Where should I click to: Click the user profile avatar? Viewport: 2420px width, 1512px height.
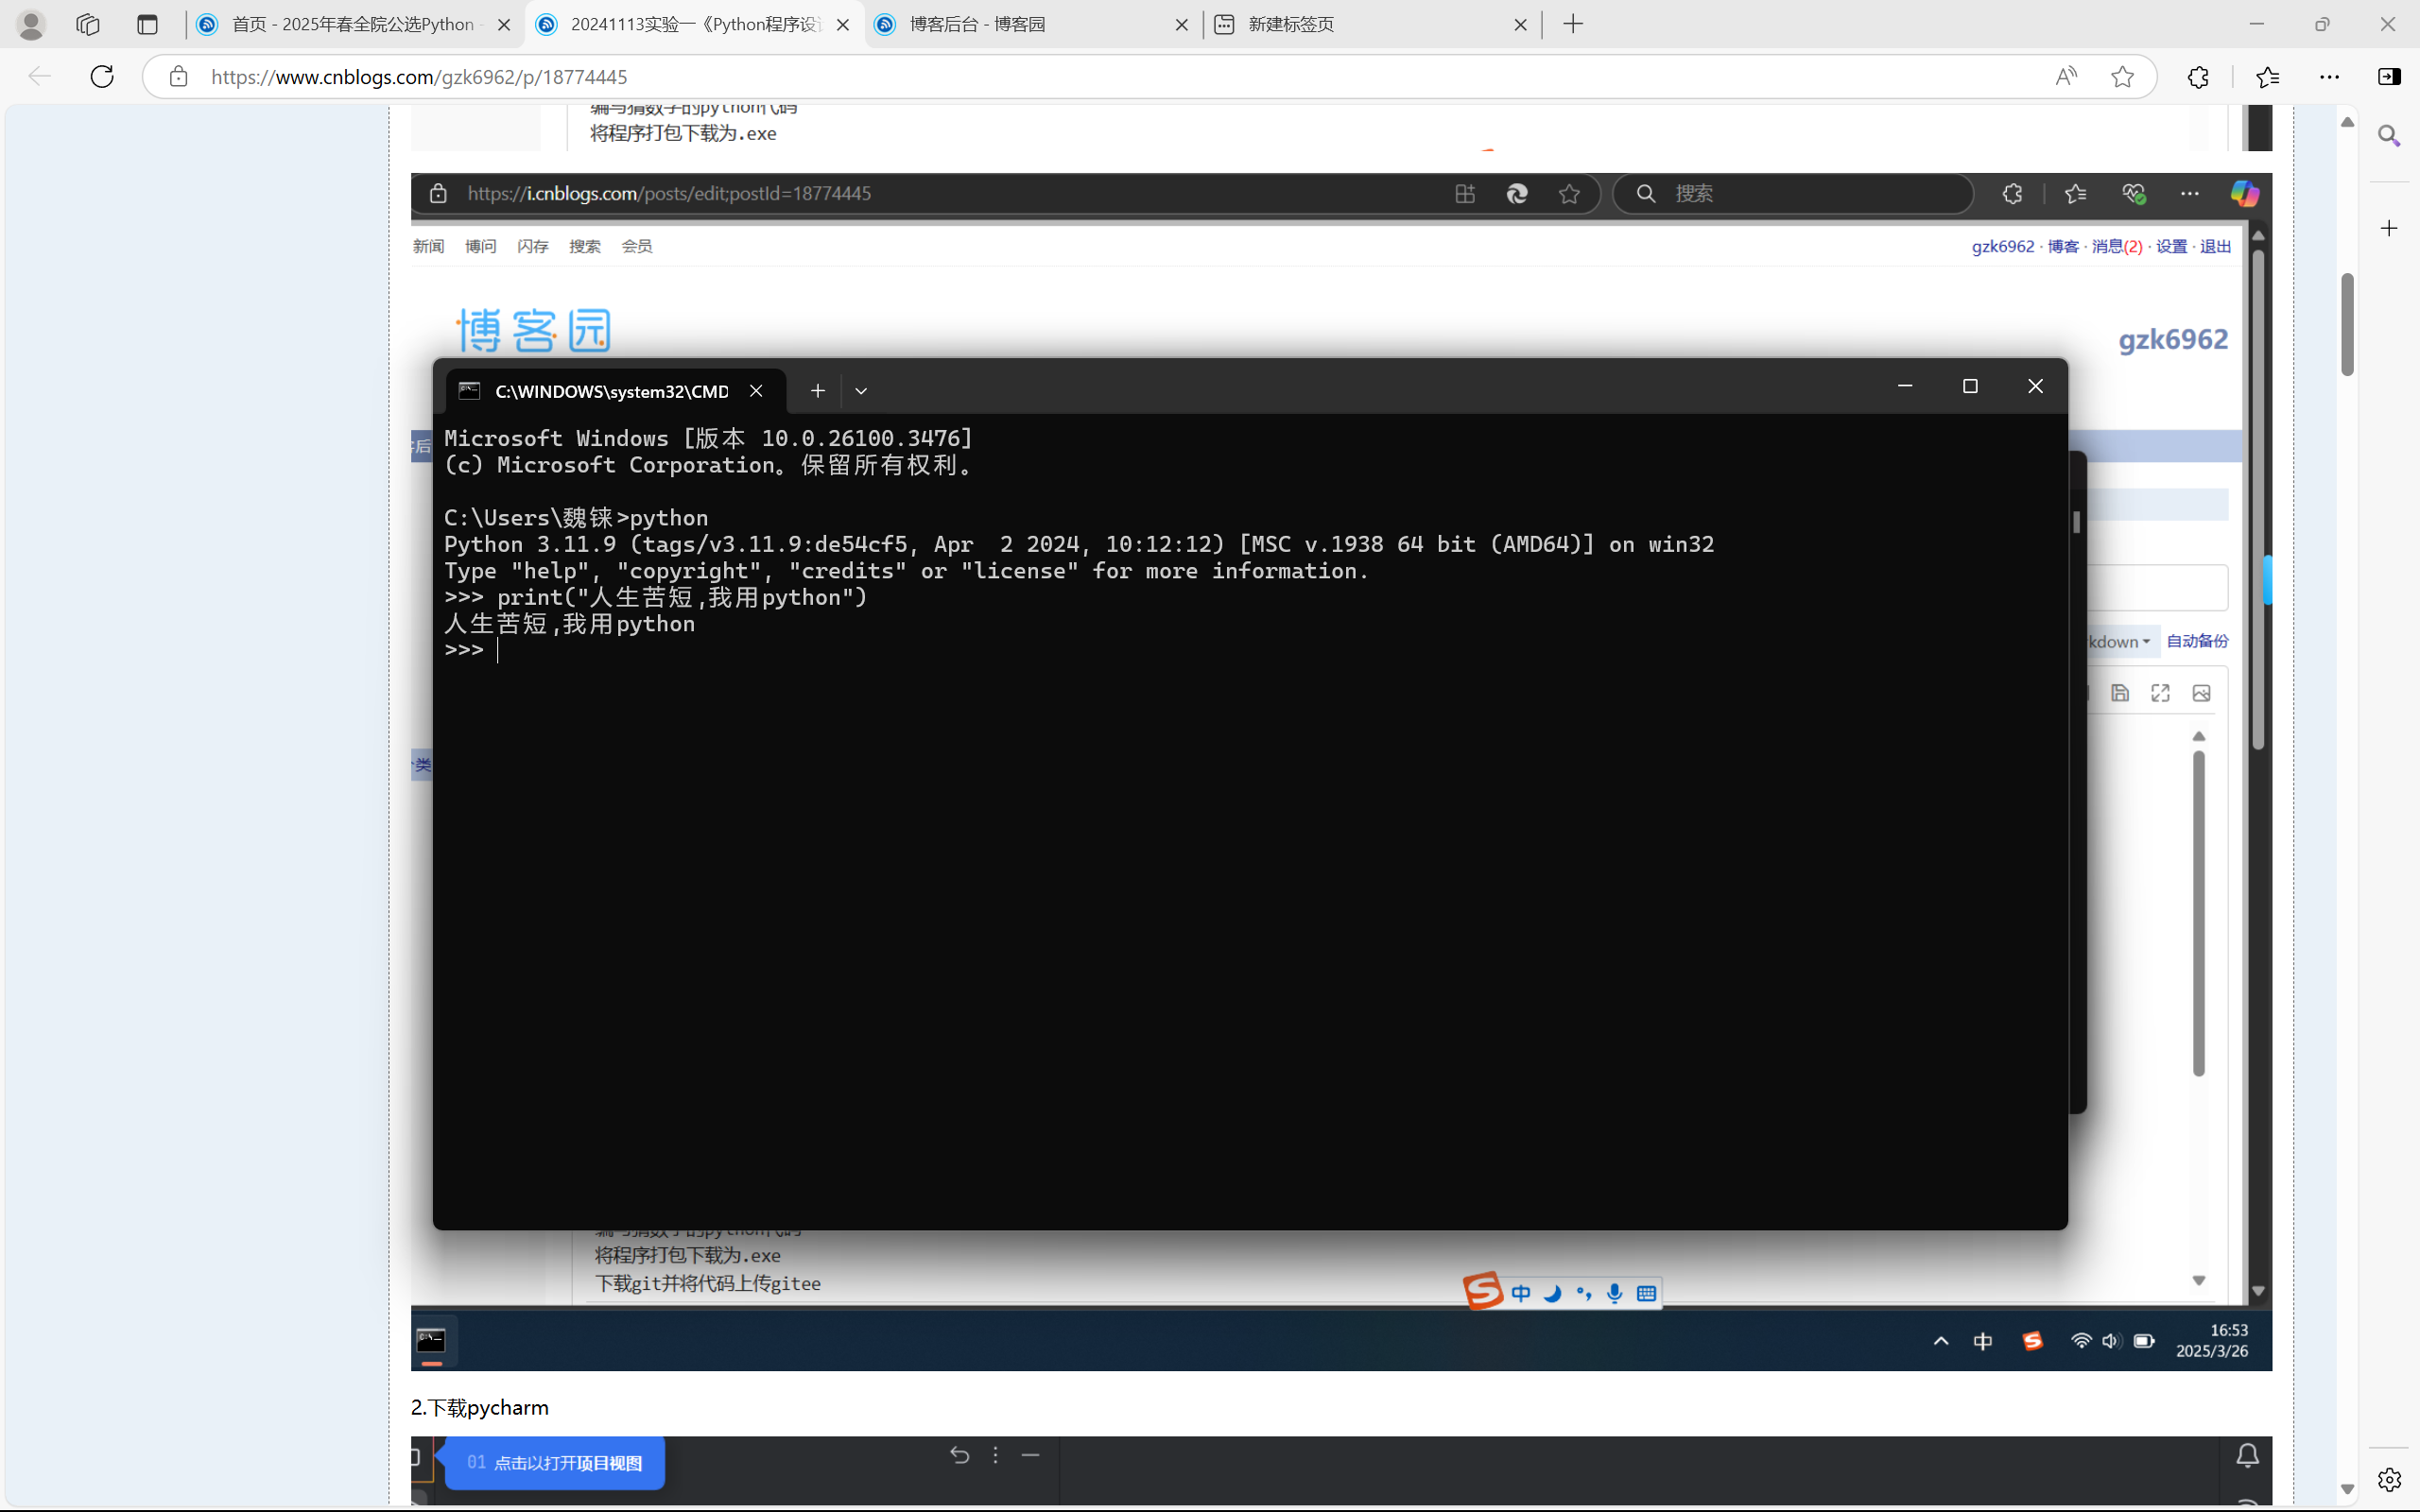31,24
